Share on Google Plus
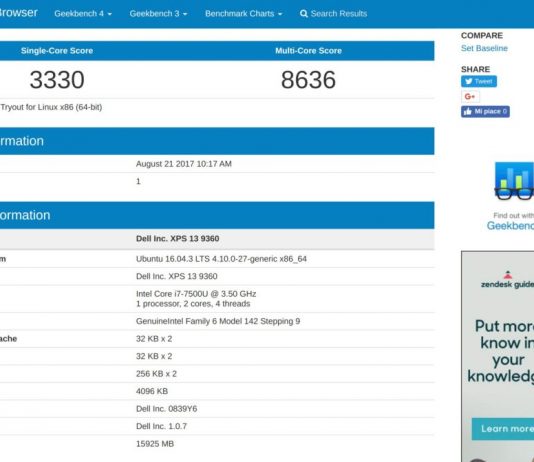This screenshot has width=534, height=462. [x=470, y=97]
